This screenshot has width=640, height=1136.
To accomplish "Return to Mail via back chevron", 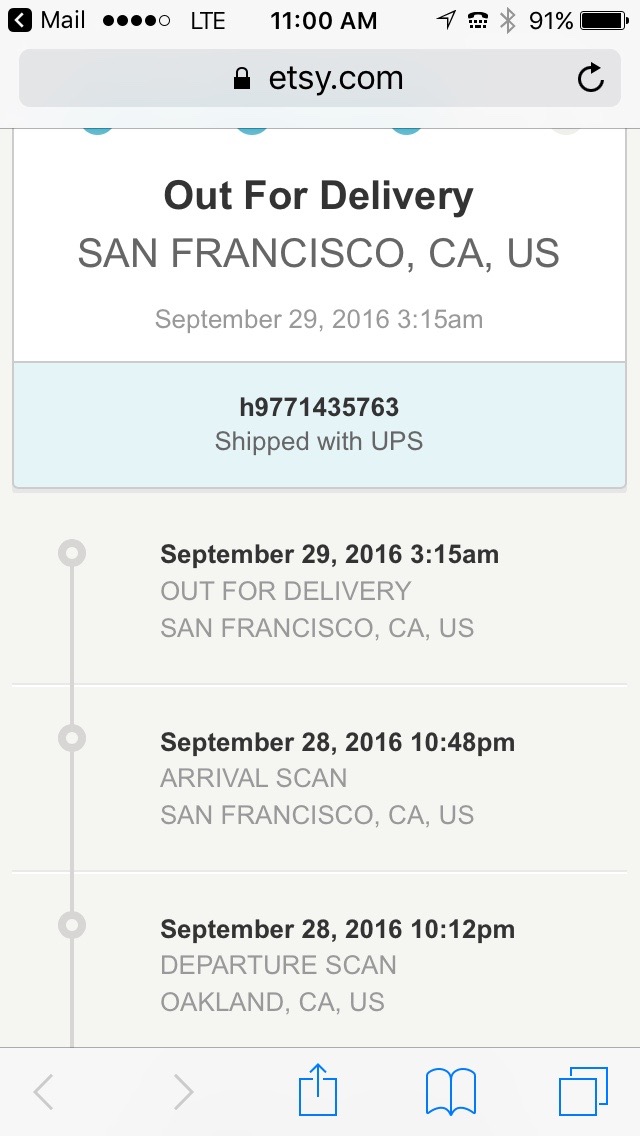I will (x=20, y=20).
